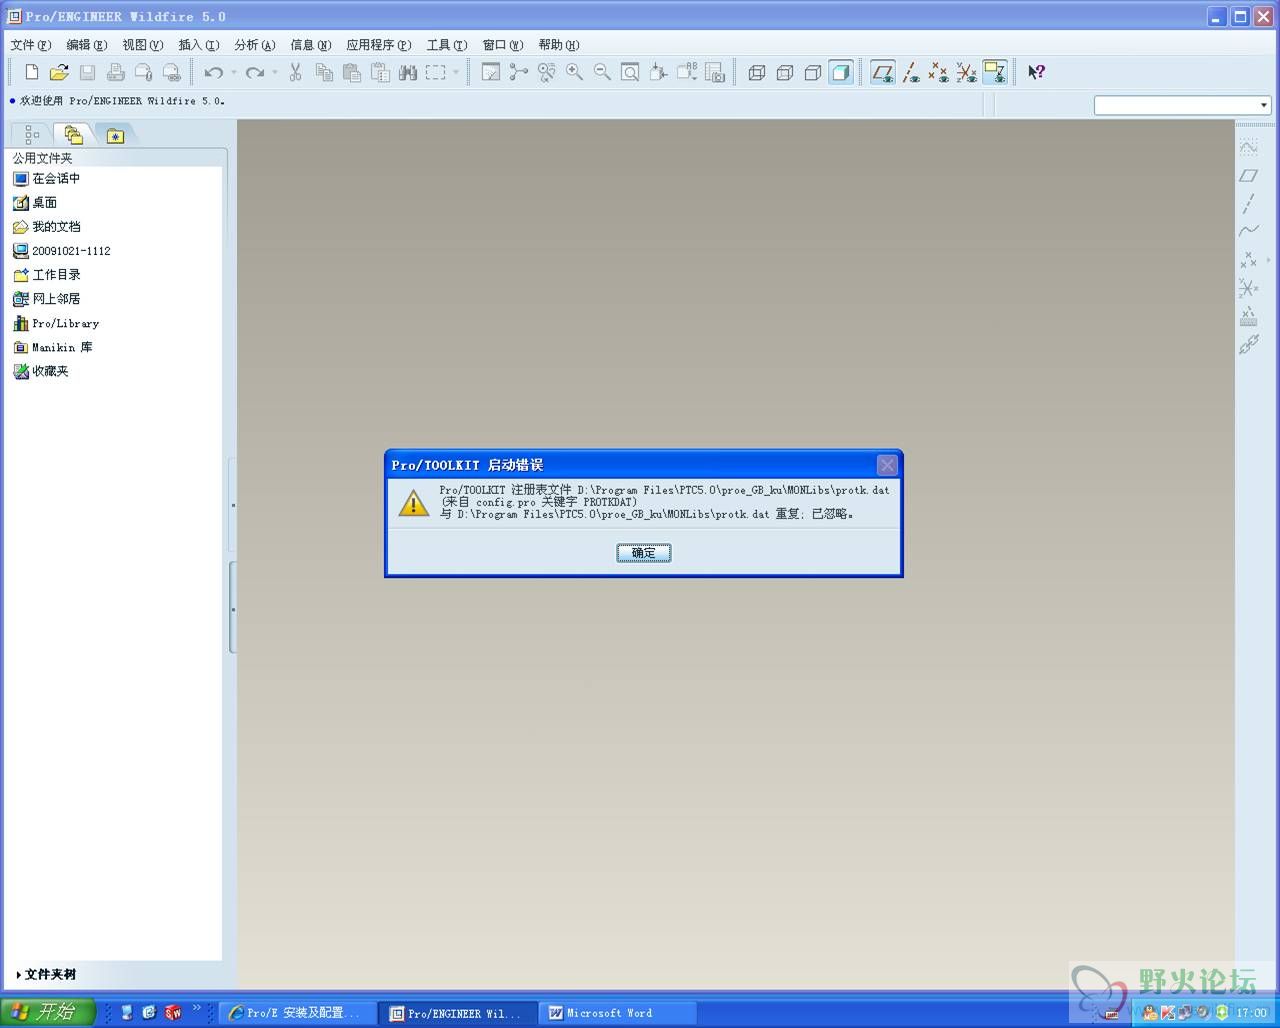Click the Paste Special icon
This screenshot has width=1280, height=1028.
click(x=380, y=72)
